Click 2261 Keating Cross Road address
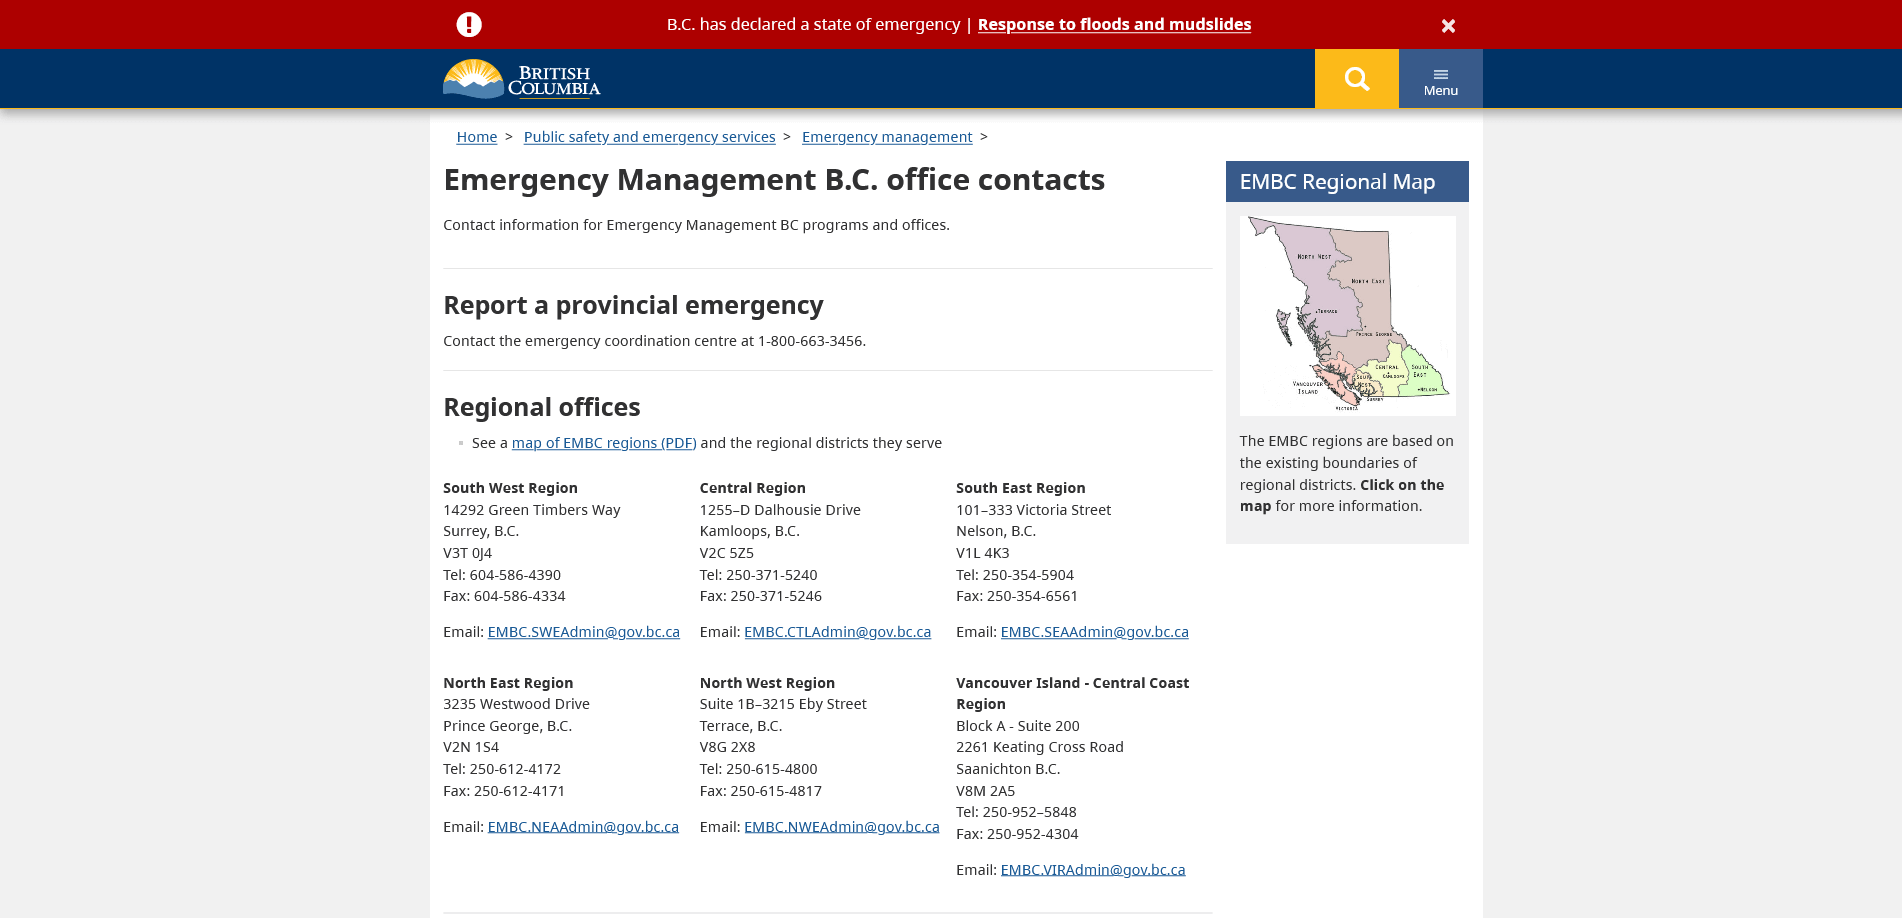 point(1040,747)
